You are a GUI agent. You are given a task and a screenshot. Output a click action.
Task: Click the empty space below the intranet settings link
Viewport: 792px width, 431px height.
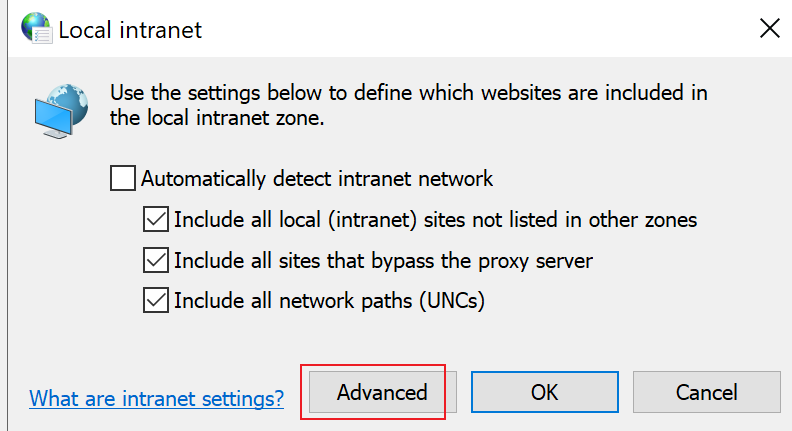point(157,421)
